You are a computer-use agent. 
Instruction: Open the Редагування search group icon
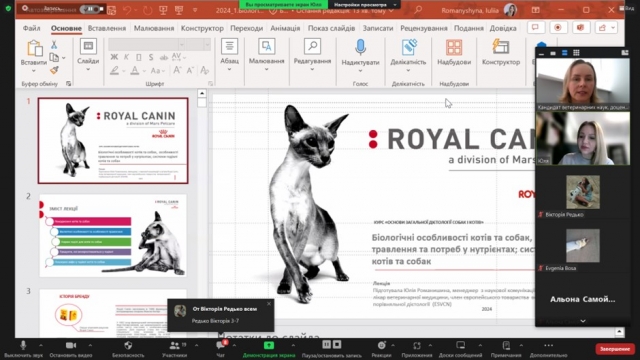[312, 47]
